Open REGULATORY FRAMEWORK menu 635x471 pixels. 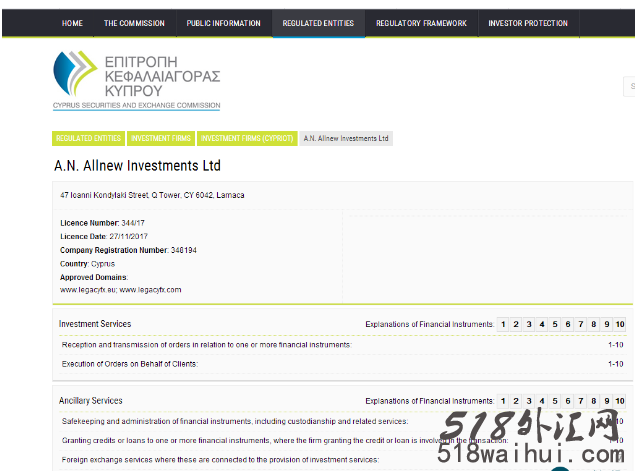click(x=421, y=23)
